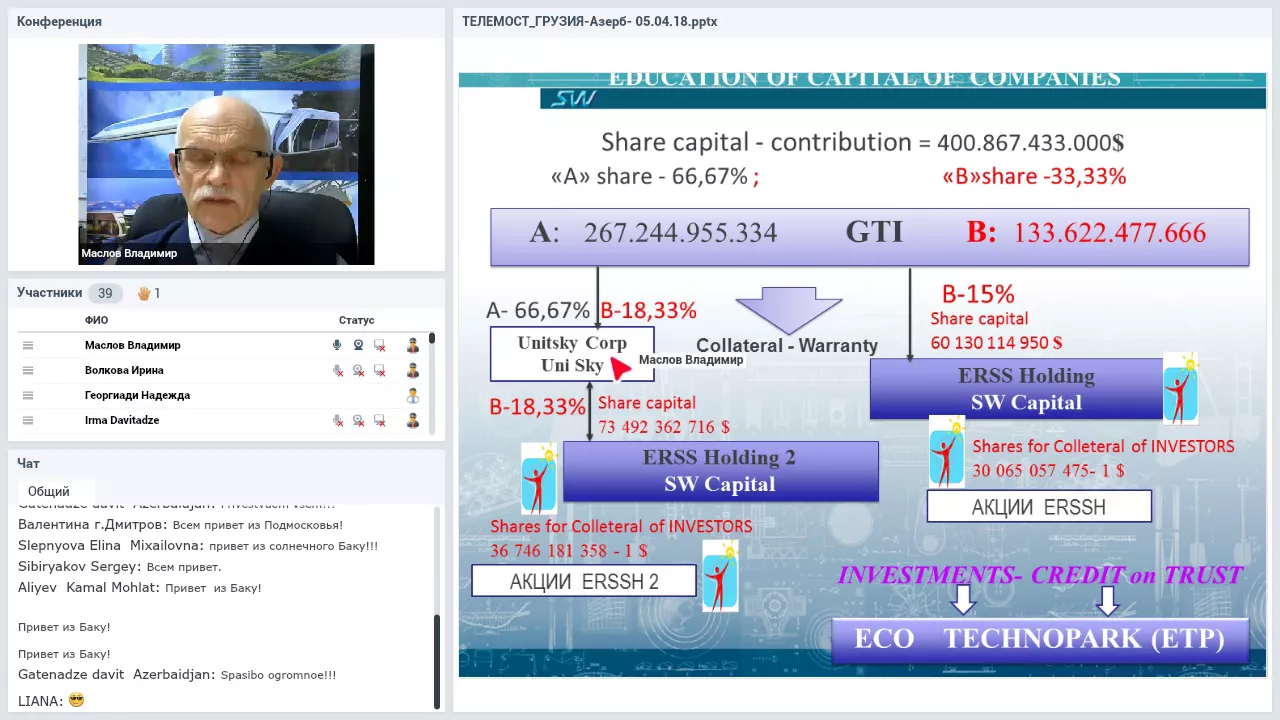Click the avatar icon of Георгиади Надежда
Screen dimensions: 1280x720
(413, 395)
